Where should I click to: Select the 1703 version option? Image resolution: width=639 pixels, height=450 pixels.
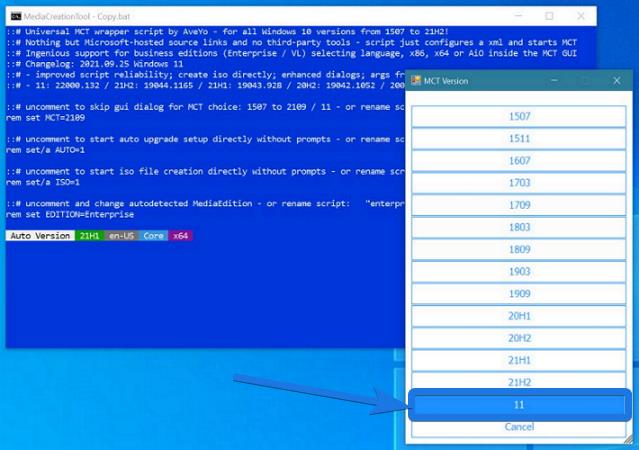tap(519, 183)
